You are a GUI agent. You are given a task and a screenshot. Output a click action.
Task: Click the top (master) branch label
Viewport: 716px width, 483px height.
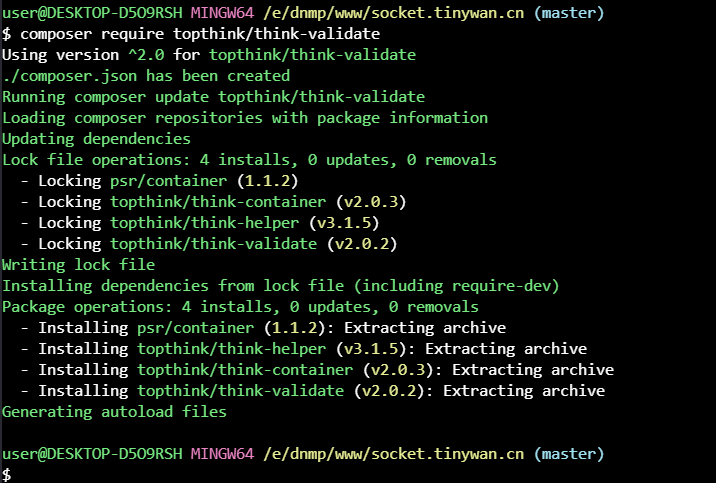[x=569, y=13]
